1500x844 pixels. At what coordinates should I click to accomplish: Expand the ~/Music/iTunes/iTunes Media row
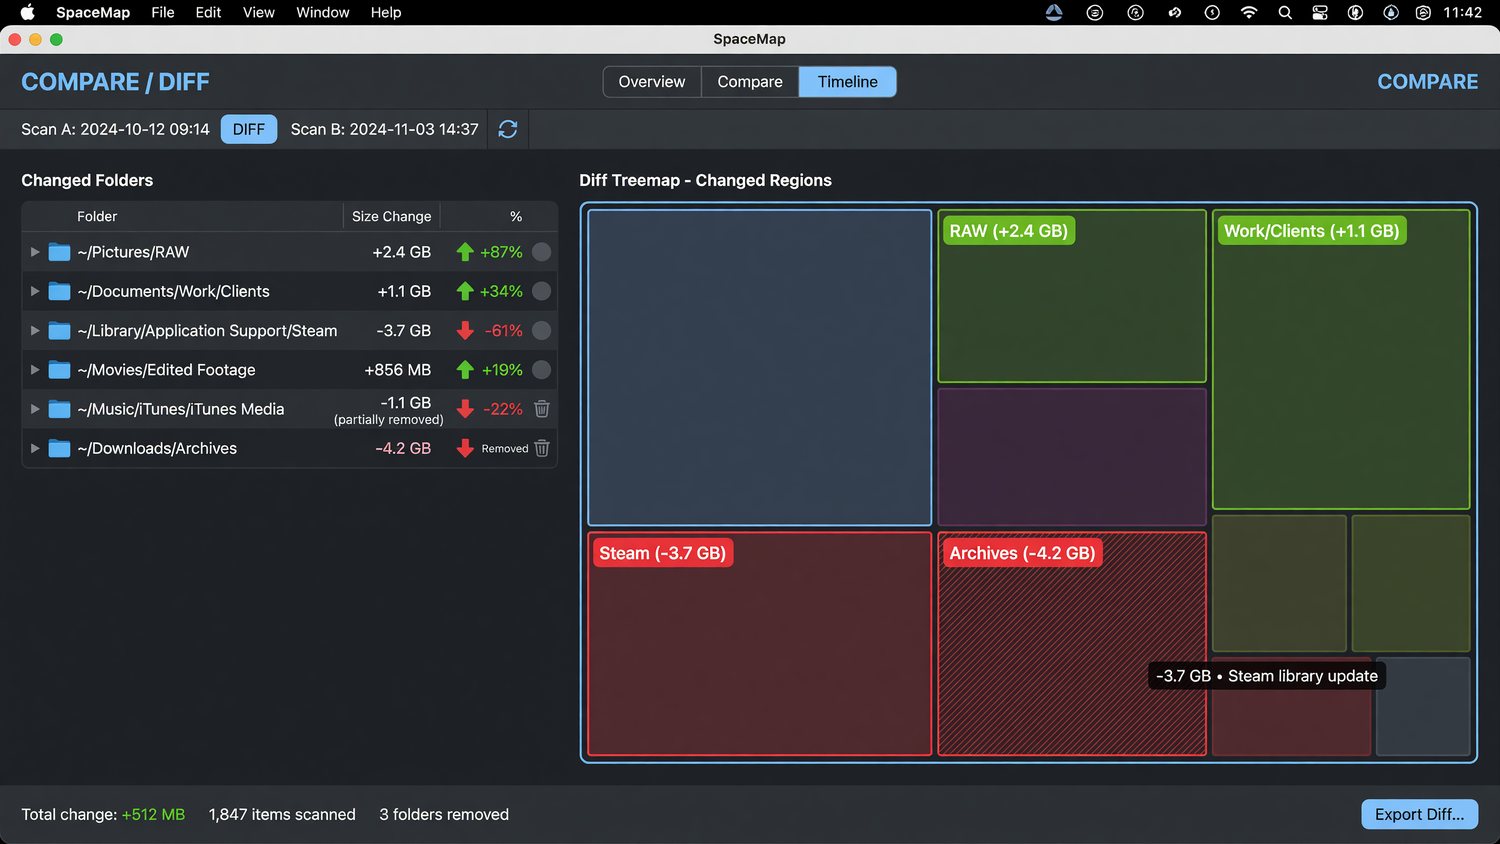35,409
